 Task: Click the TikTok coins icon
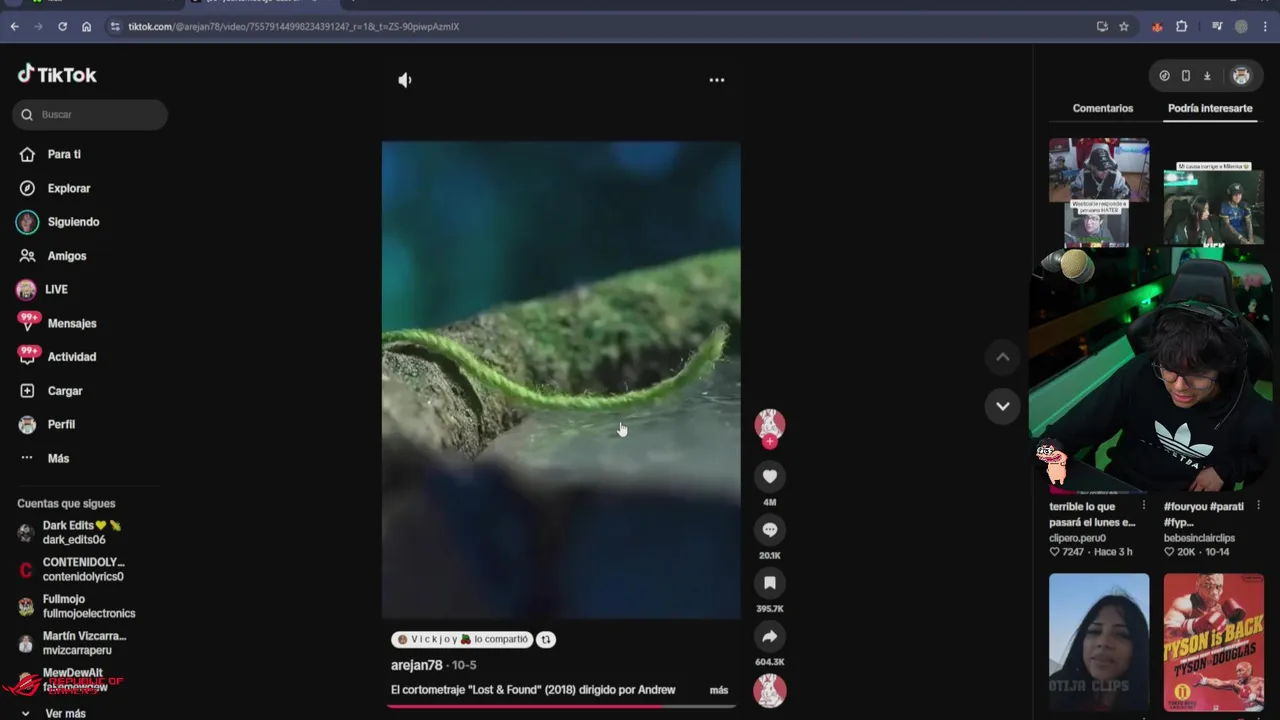(1164, 76)
